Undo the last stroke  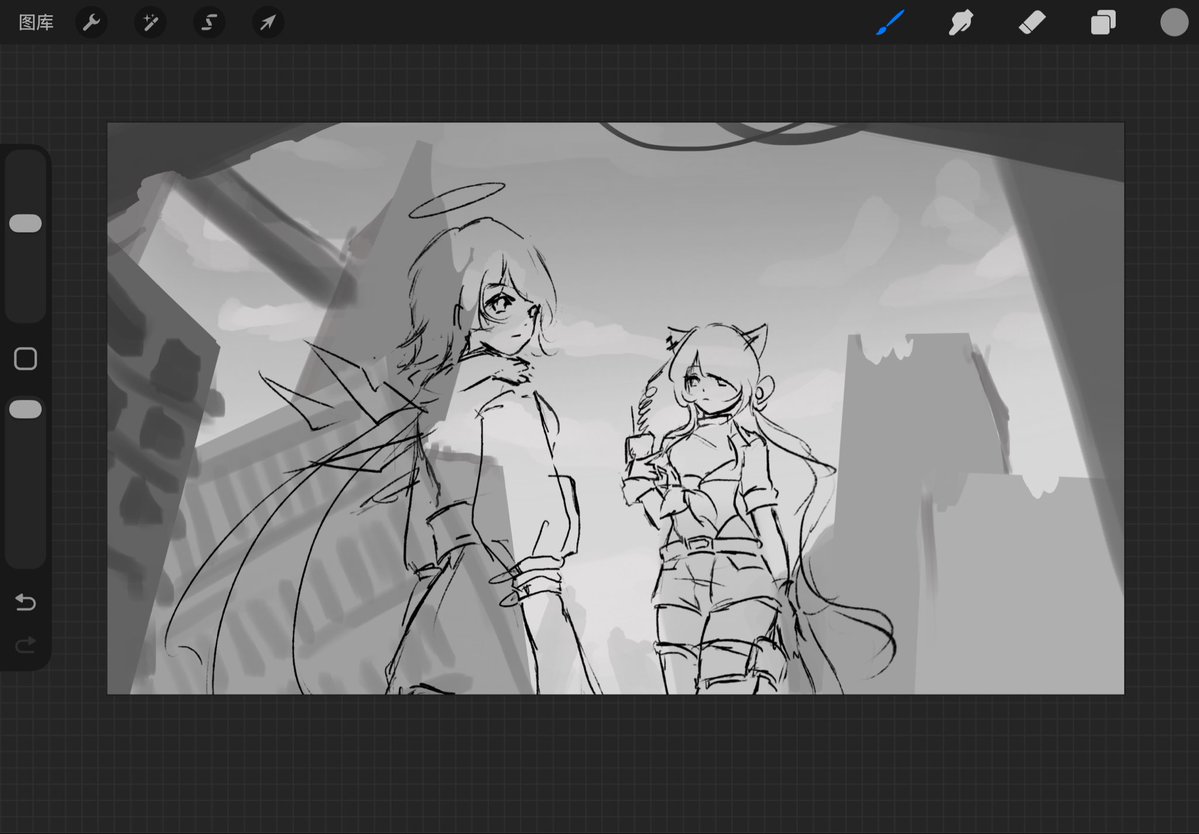(25, 602)
